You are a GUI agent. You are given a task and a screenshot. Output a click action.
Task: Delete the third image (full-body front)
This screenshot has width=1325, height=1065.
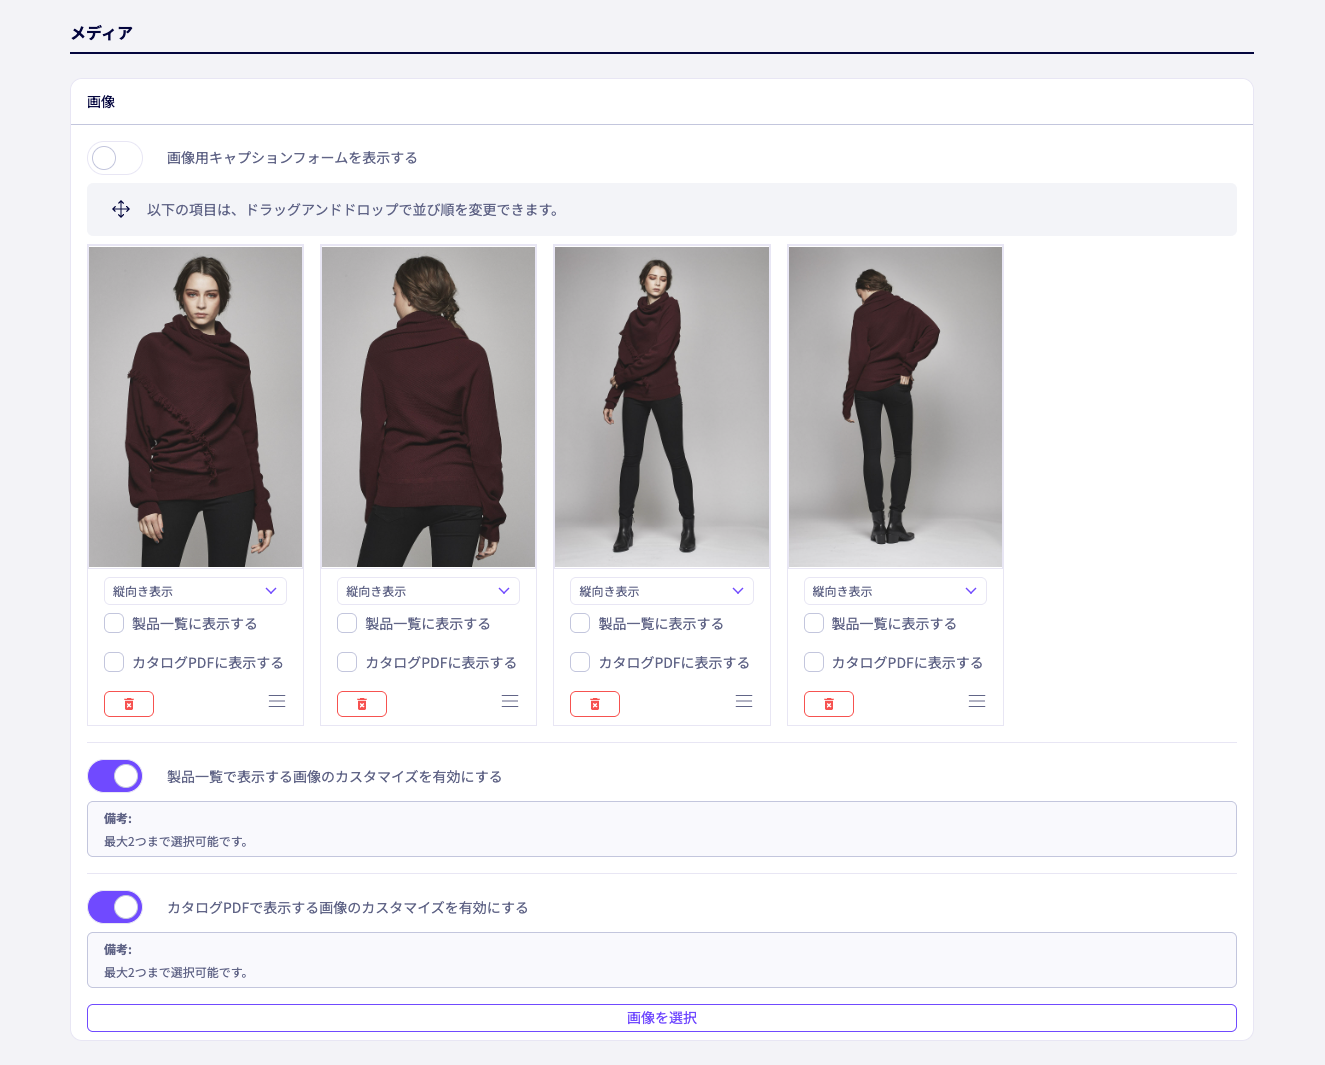[x=595, y=704]
